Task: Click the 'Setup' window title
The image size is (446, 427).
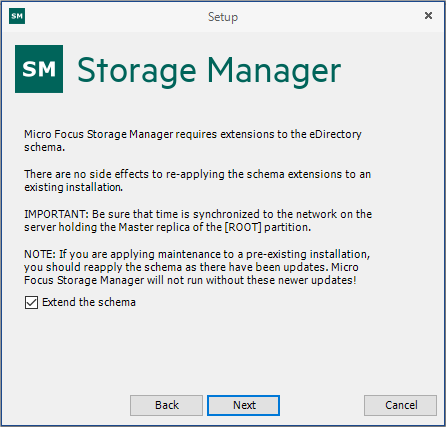Action: pos(223,17)
